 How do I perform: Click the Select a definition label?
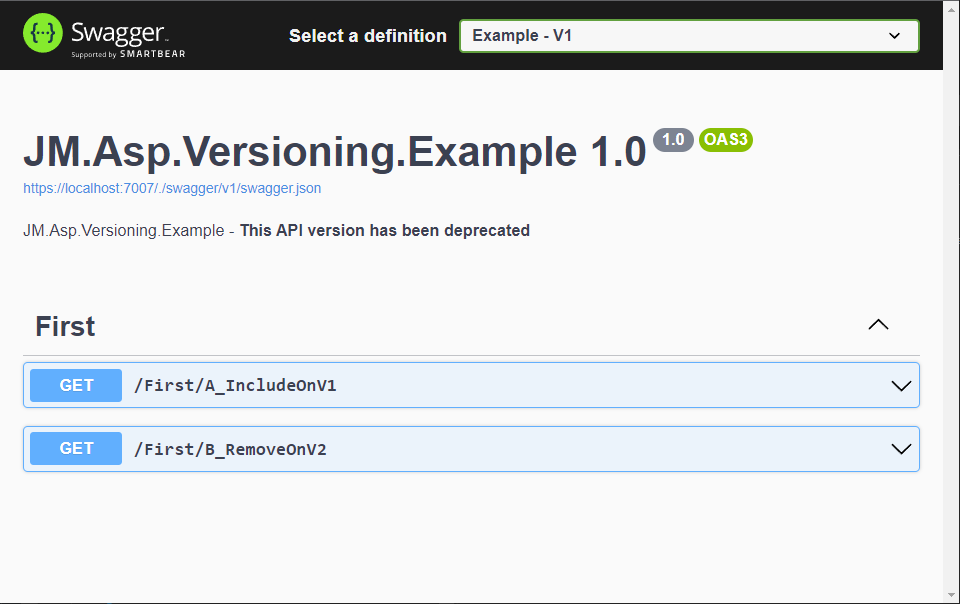367,36
